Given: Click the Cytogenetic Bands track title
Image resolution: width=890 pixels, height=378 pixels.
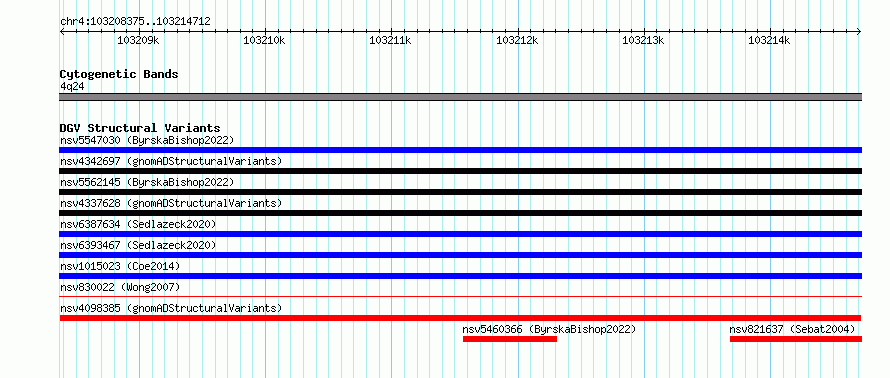Looking at the screenshot, I should [x=119, y=74].
